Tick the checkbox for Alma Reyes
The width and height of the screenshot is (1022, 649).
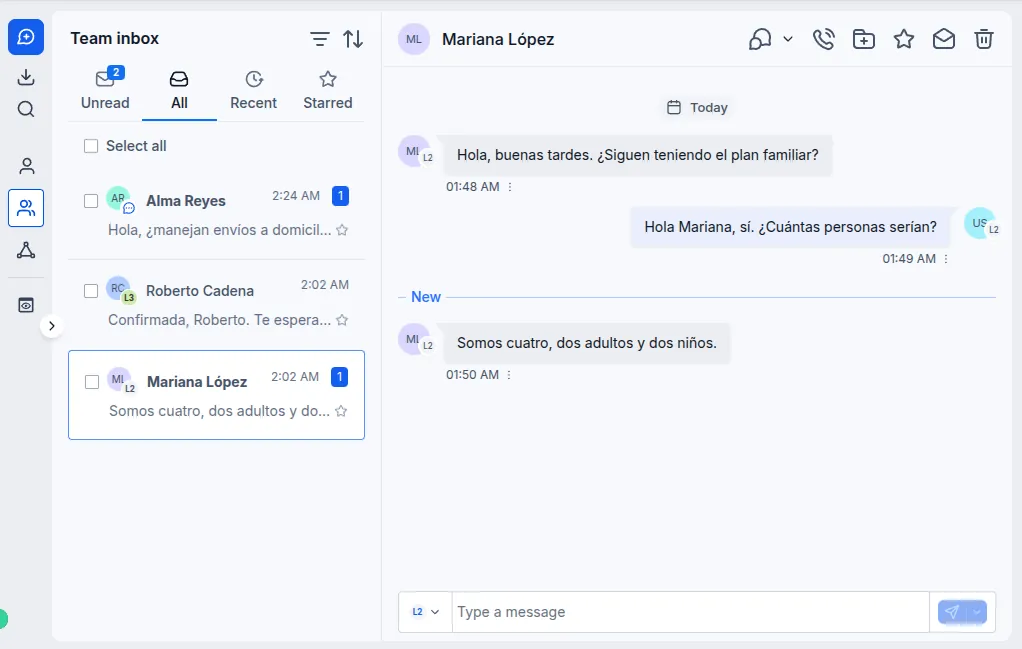pos(91,201)
